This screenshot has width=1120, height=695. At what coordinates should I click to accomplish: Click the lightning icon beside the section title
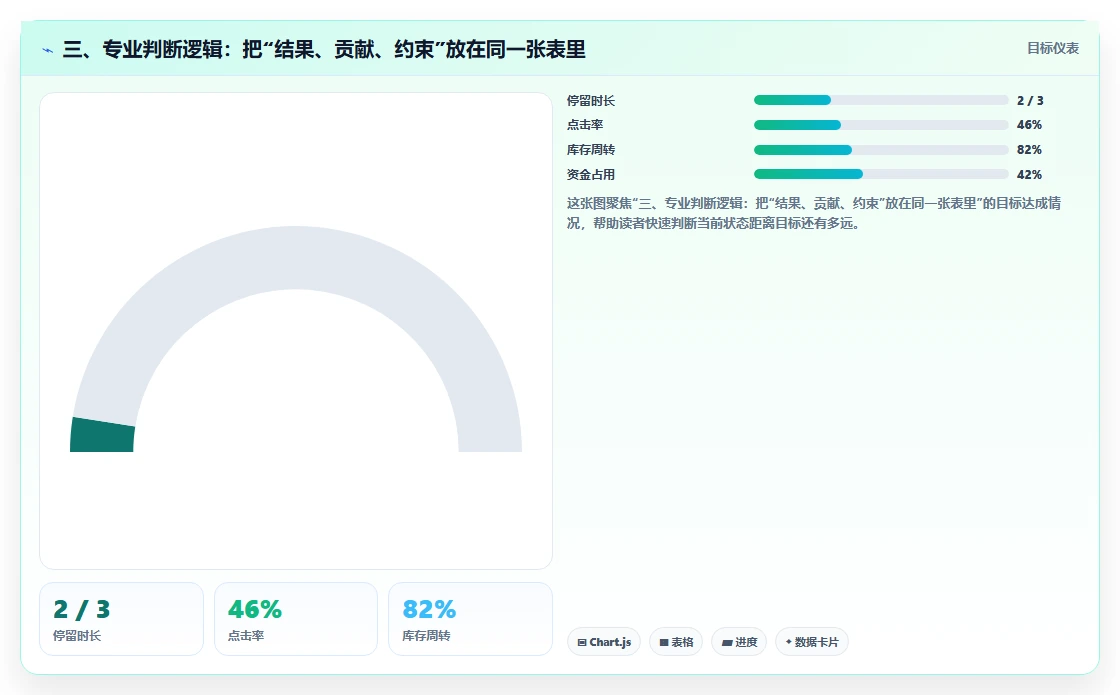point(48,50)
